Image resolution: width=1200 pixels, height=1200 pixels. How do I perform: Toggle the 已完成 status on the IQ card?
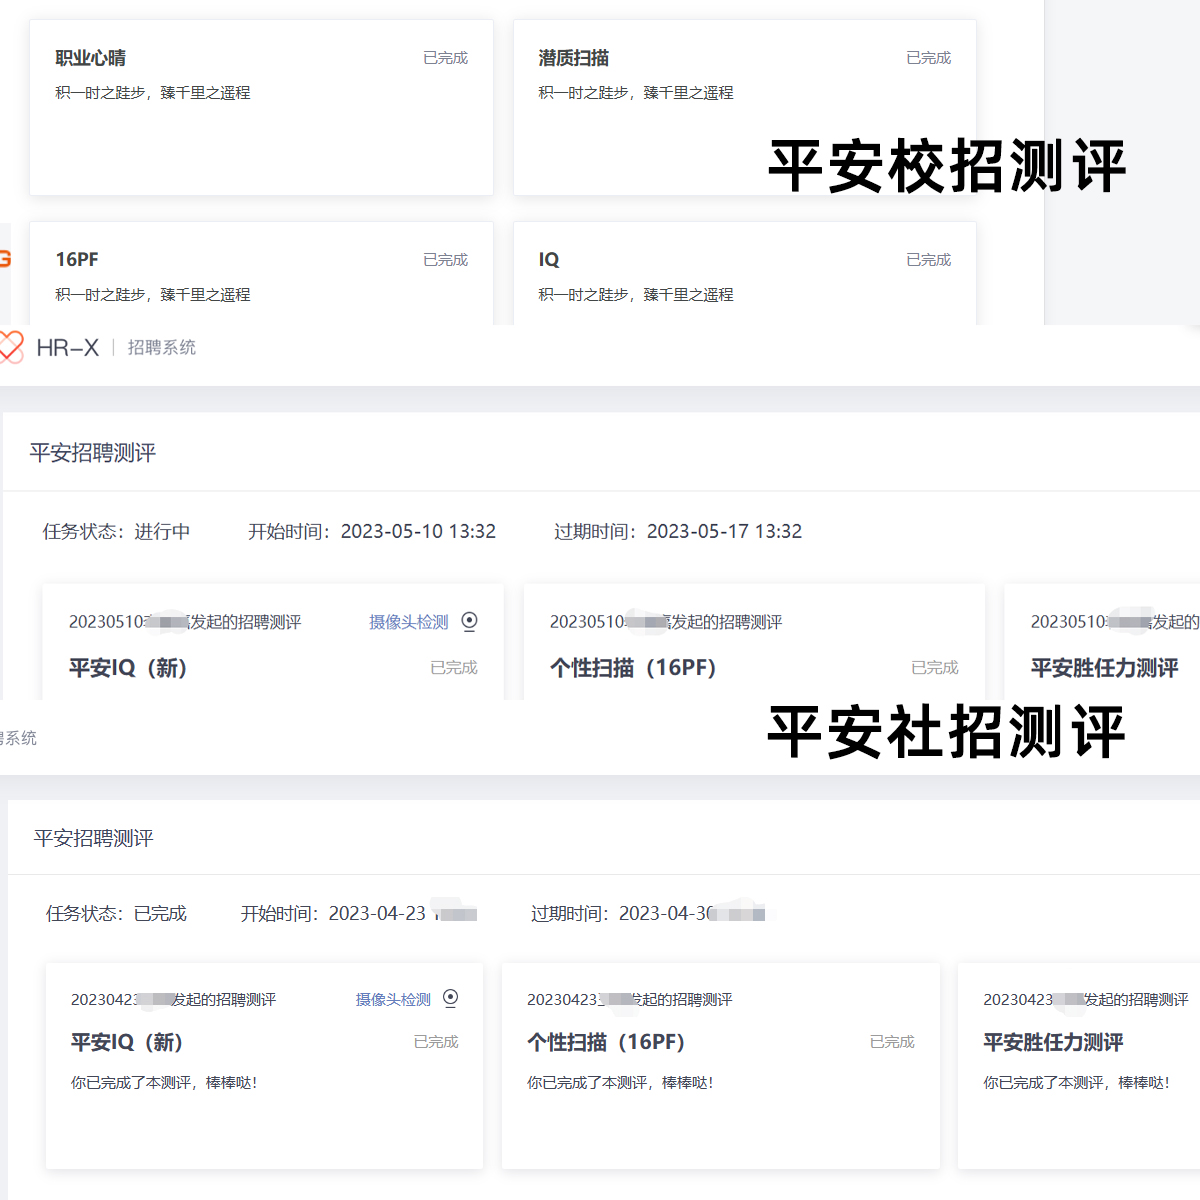coord(928,259)
